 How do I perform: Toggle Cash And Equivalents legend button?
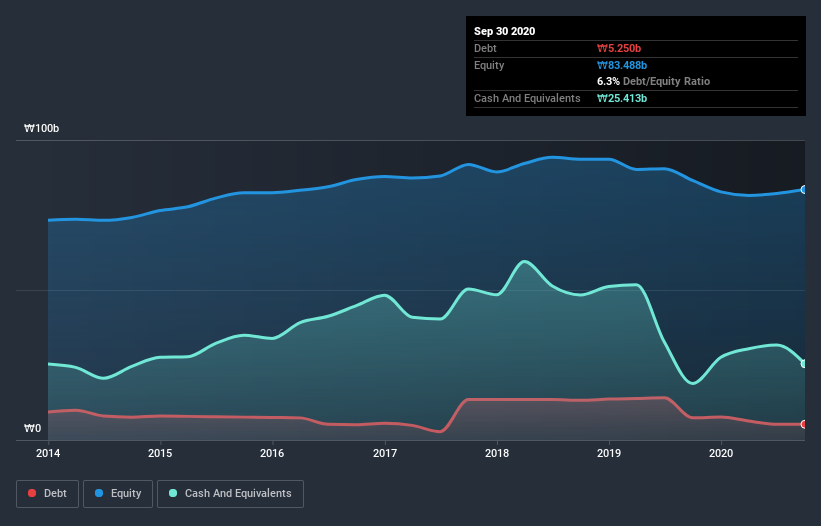tap(230, 494)
